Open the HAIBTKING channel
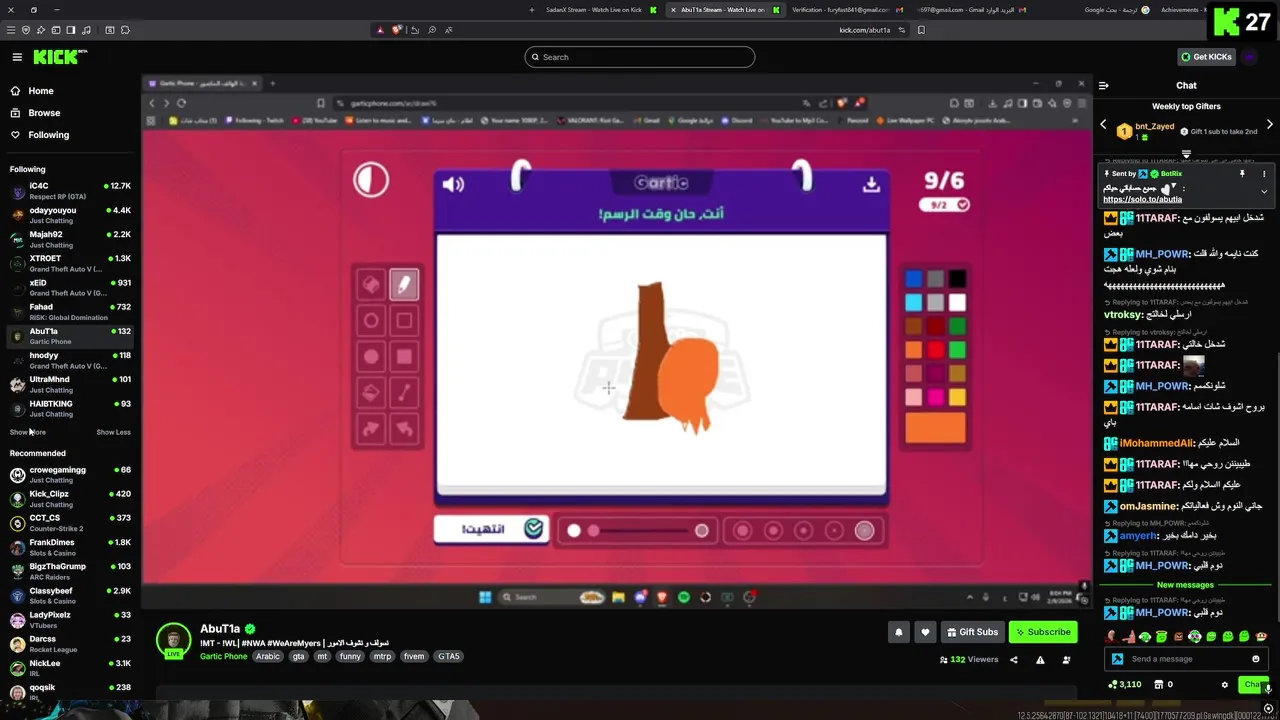1280x720 pixels. point(70,408)
